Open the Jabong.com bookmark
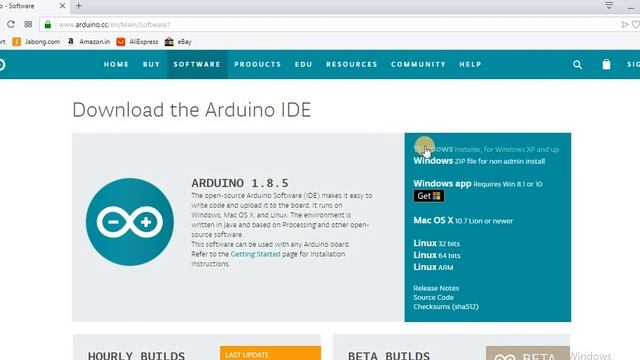 36,42
